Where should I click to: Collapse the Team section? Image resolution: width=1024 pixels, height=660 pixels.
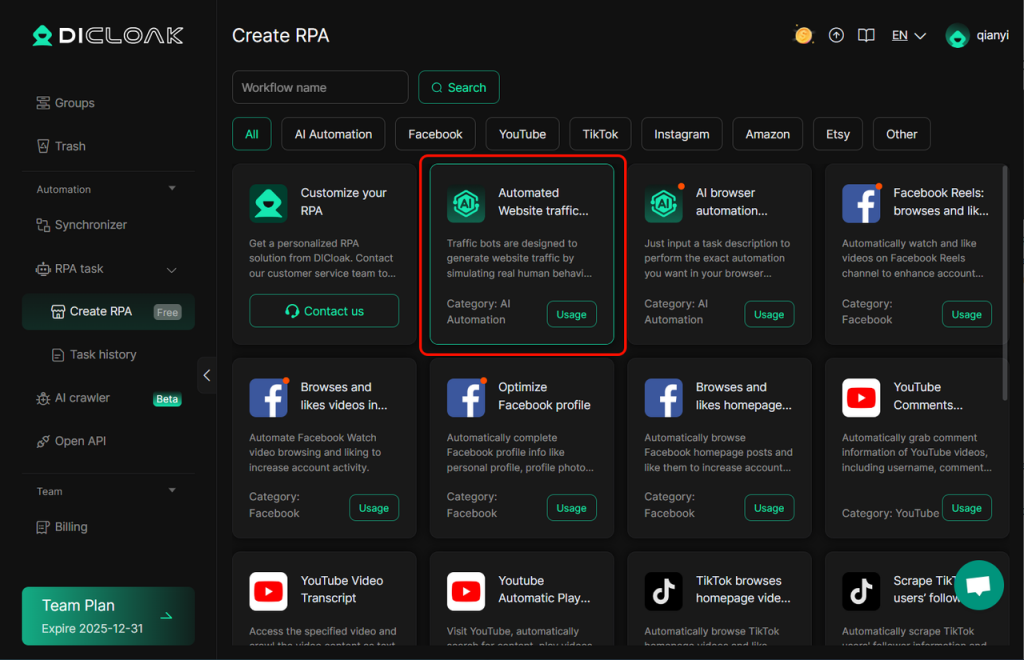172,490
